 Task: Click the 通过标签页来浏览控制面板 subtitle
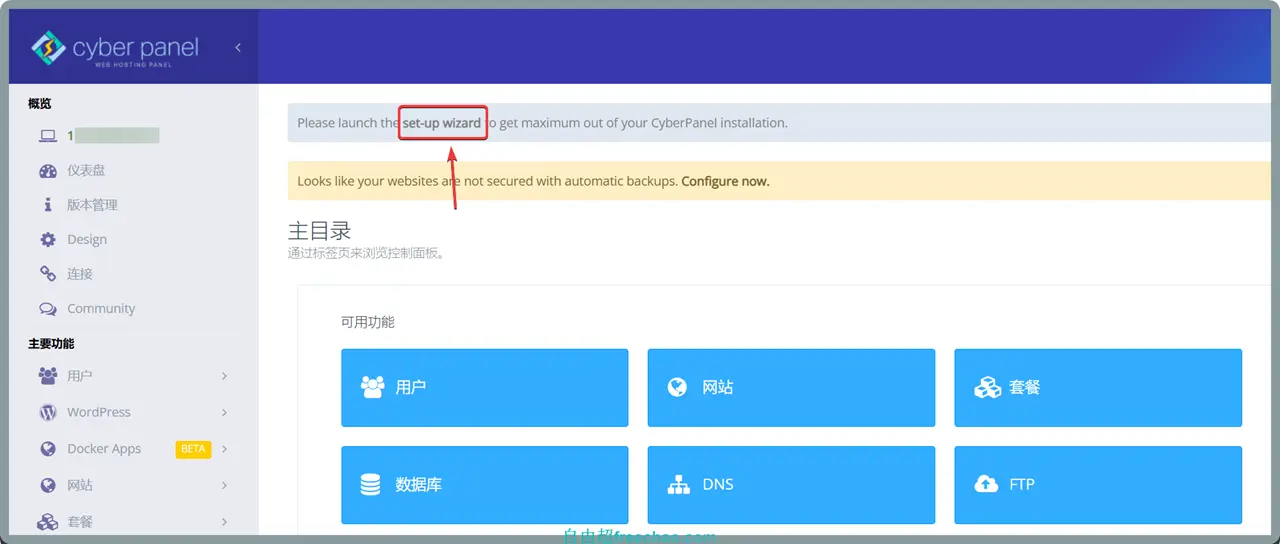click(x=366, y=254)
